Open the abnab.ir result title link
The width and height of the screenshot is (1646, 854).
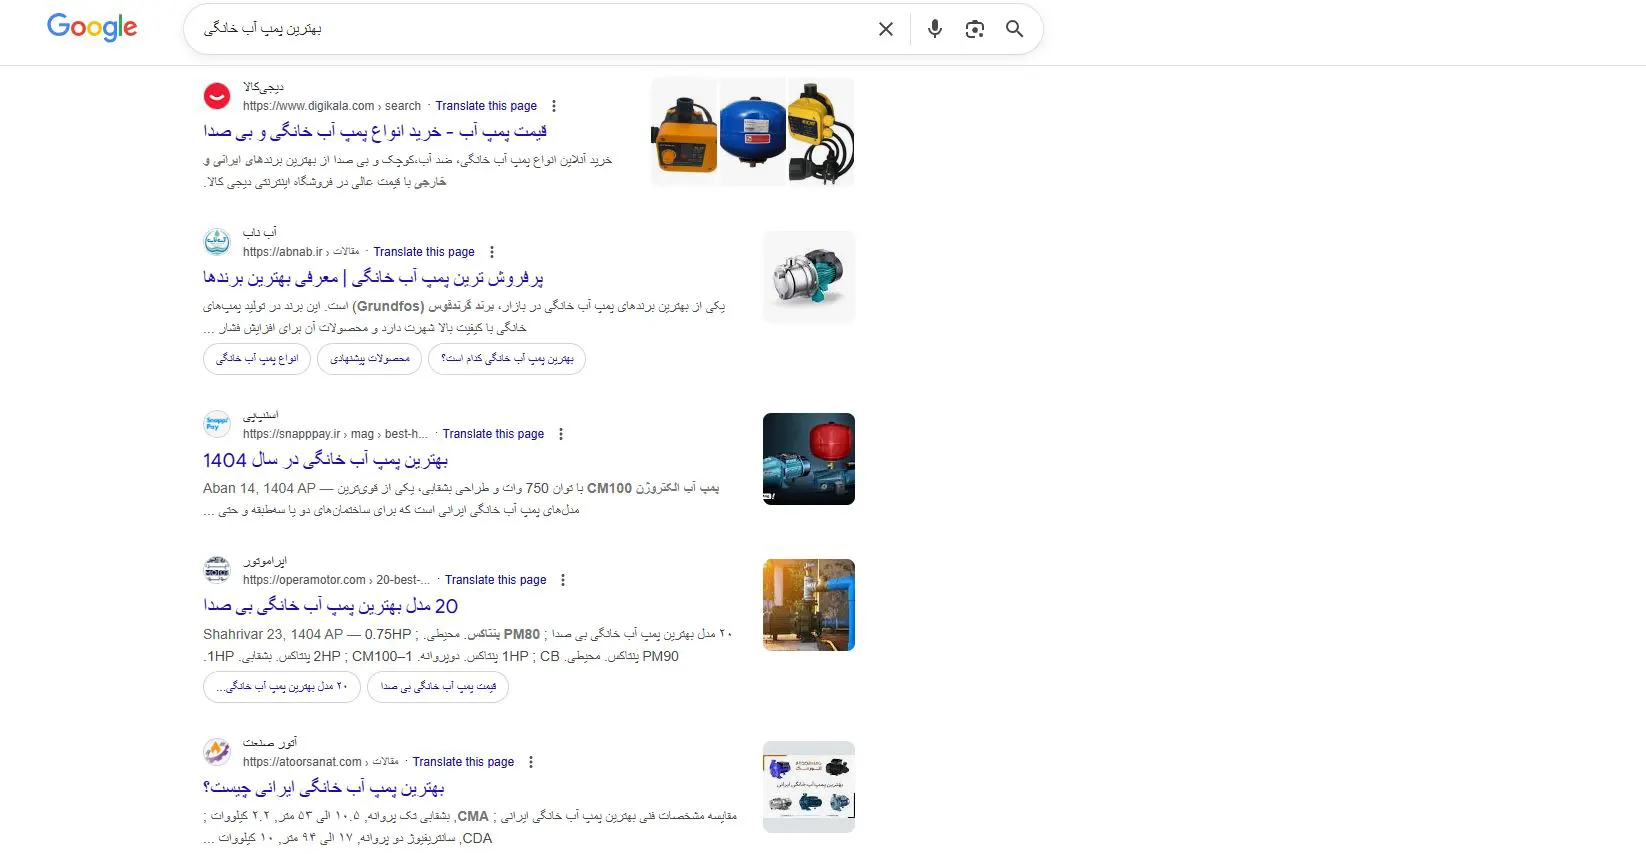(373, 278)
